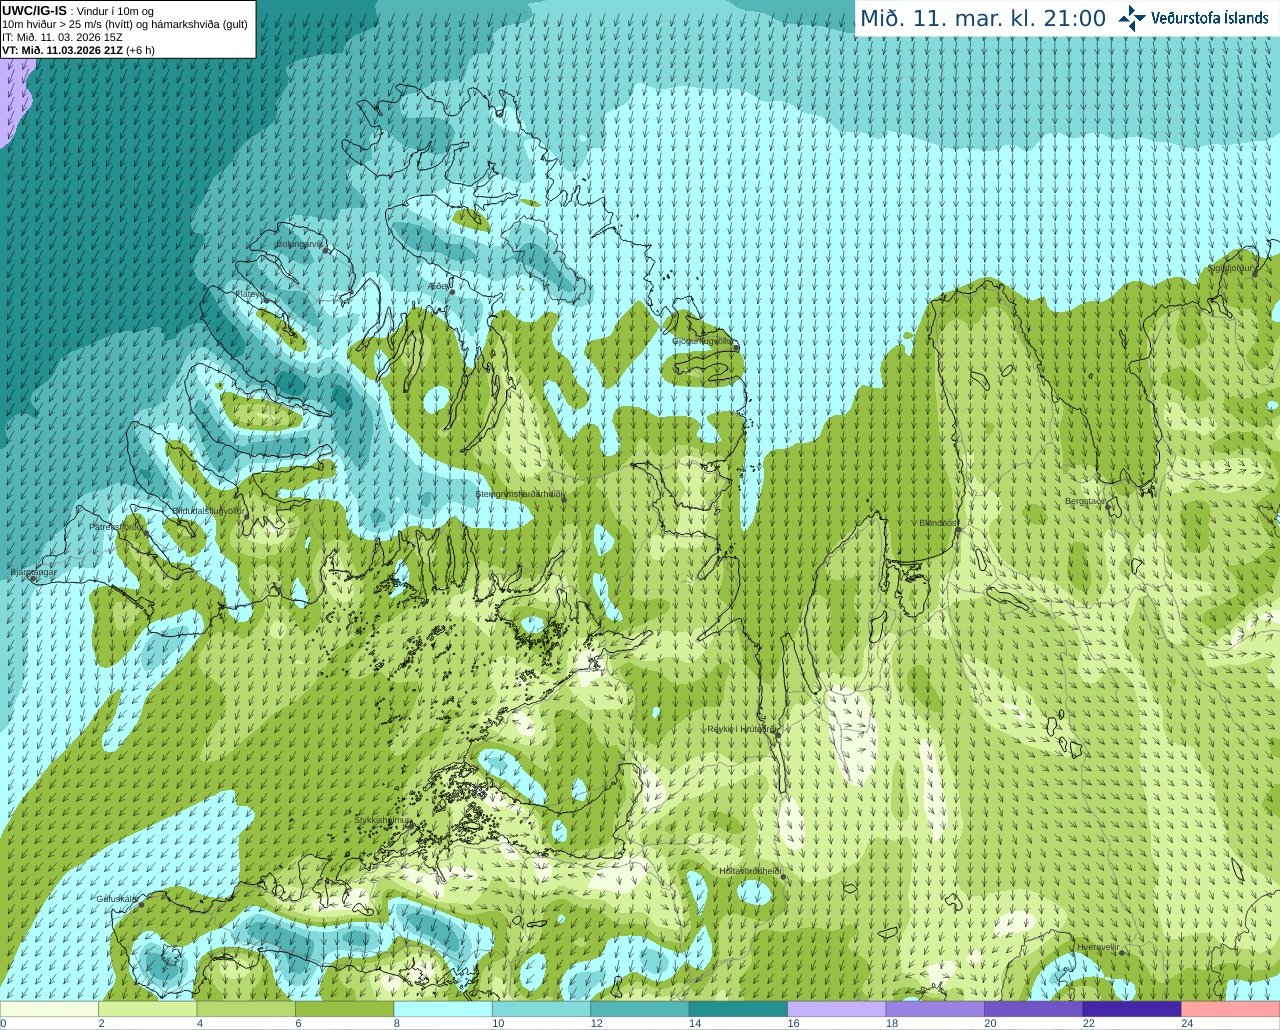This screenshot has height=1030, width=1280.
Task: Click the Gjögurflugvöllur station dot
Action: (736, 348)
